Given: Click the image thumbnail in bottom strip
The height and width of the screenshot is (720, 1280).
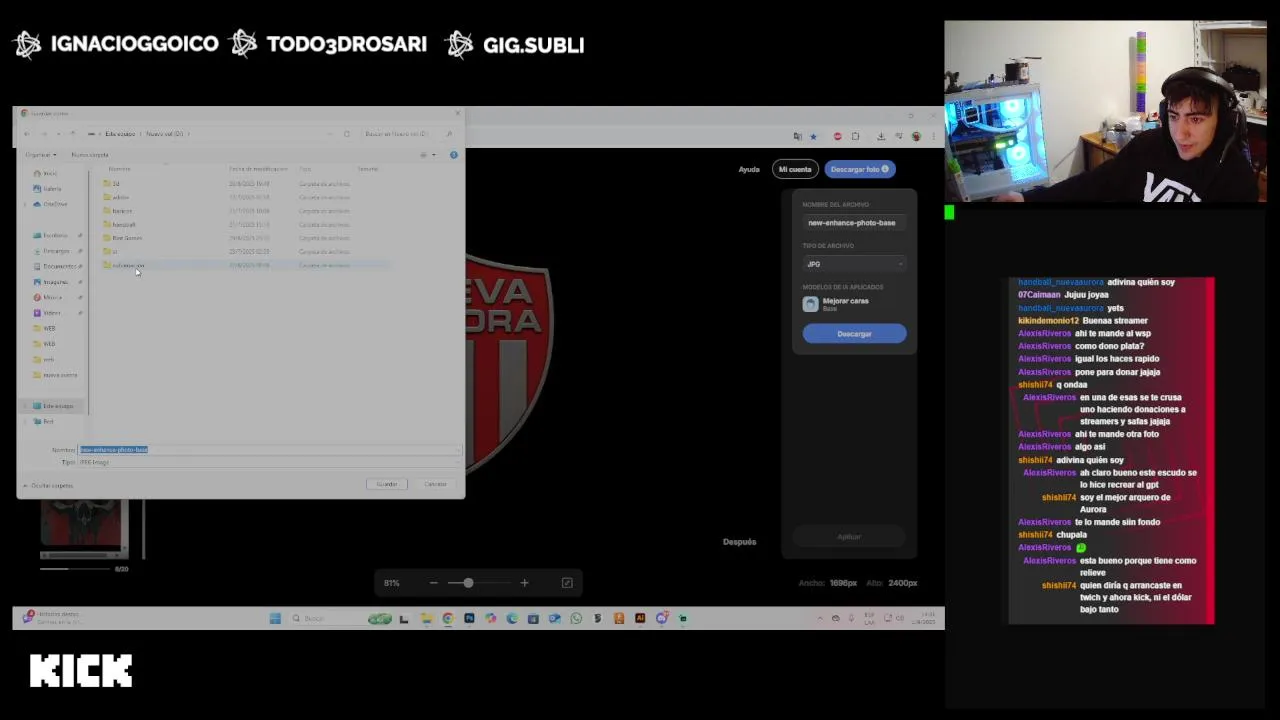Looking at the screenshot, I should pos(84,529).
